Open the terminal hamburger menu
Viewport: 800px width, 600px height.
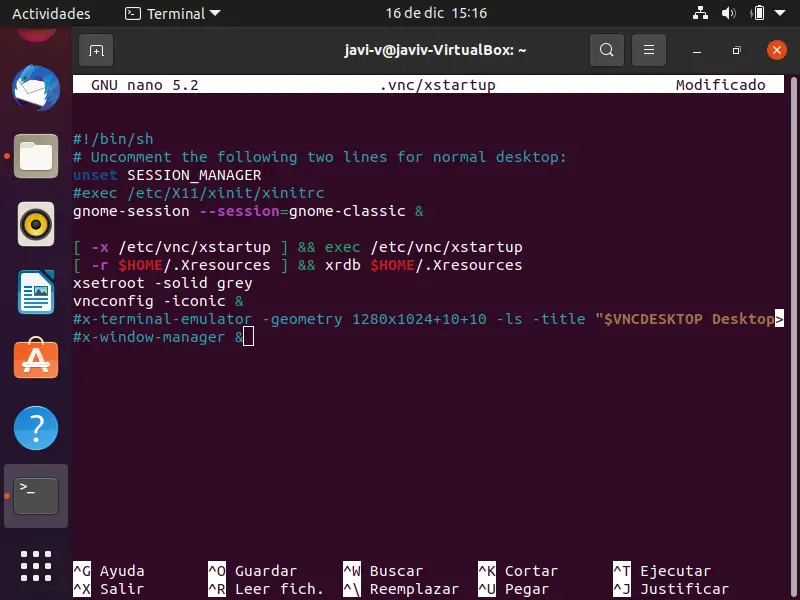coord(649,49)
